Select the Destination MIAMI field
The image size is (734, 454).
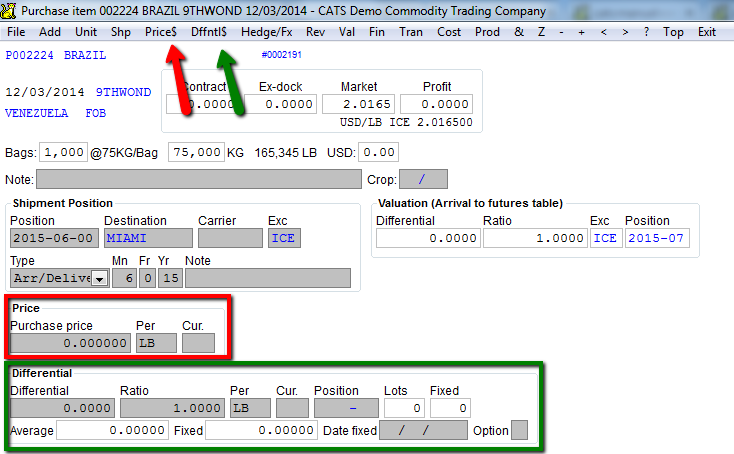click(x=148, y=238)
